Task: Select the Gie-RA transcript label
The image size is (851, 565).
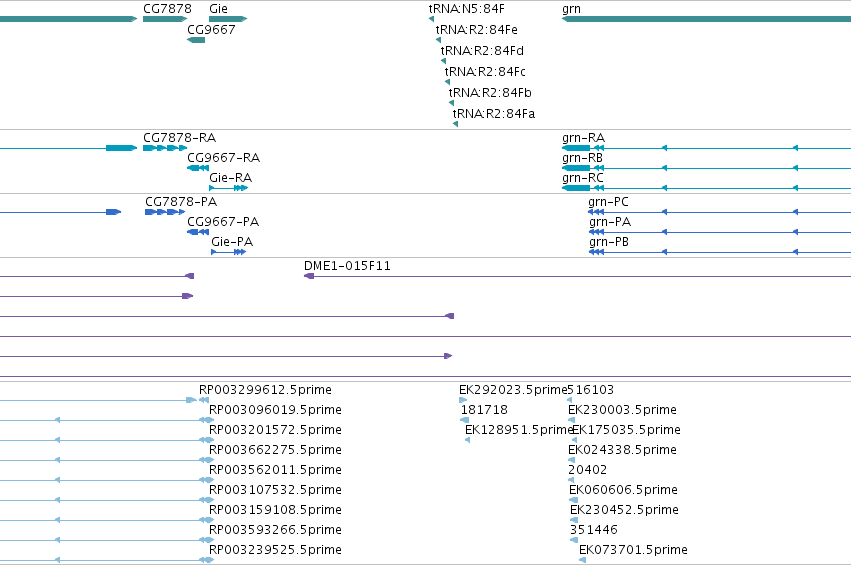Action: pos(231,178)
